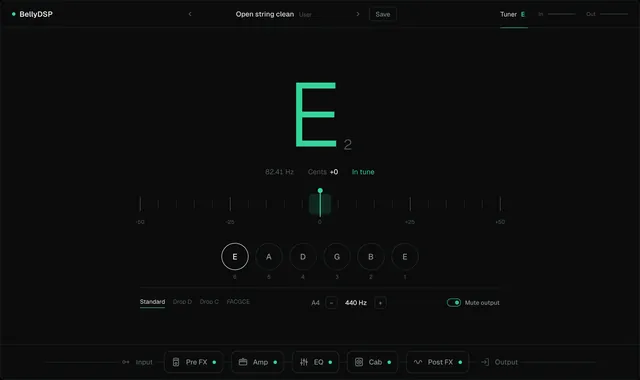The image size is (640, 380).
Task: Click the Output label in signal chain
Action: pos(506,362)
